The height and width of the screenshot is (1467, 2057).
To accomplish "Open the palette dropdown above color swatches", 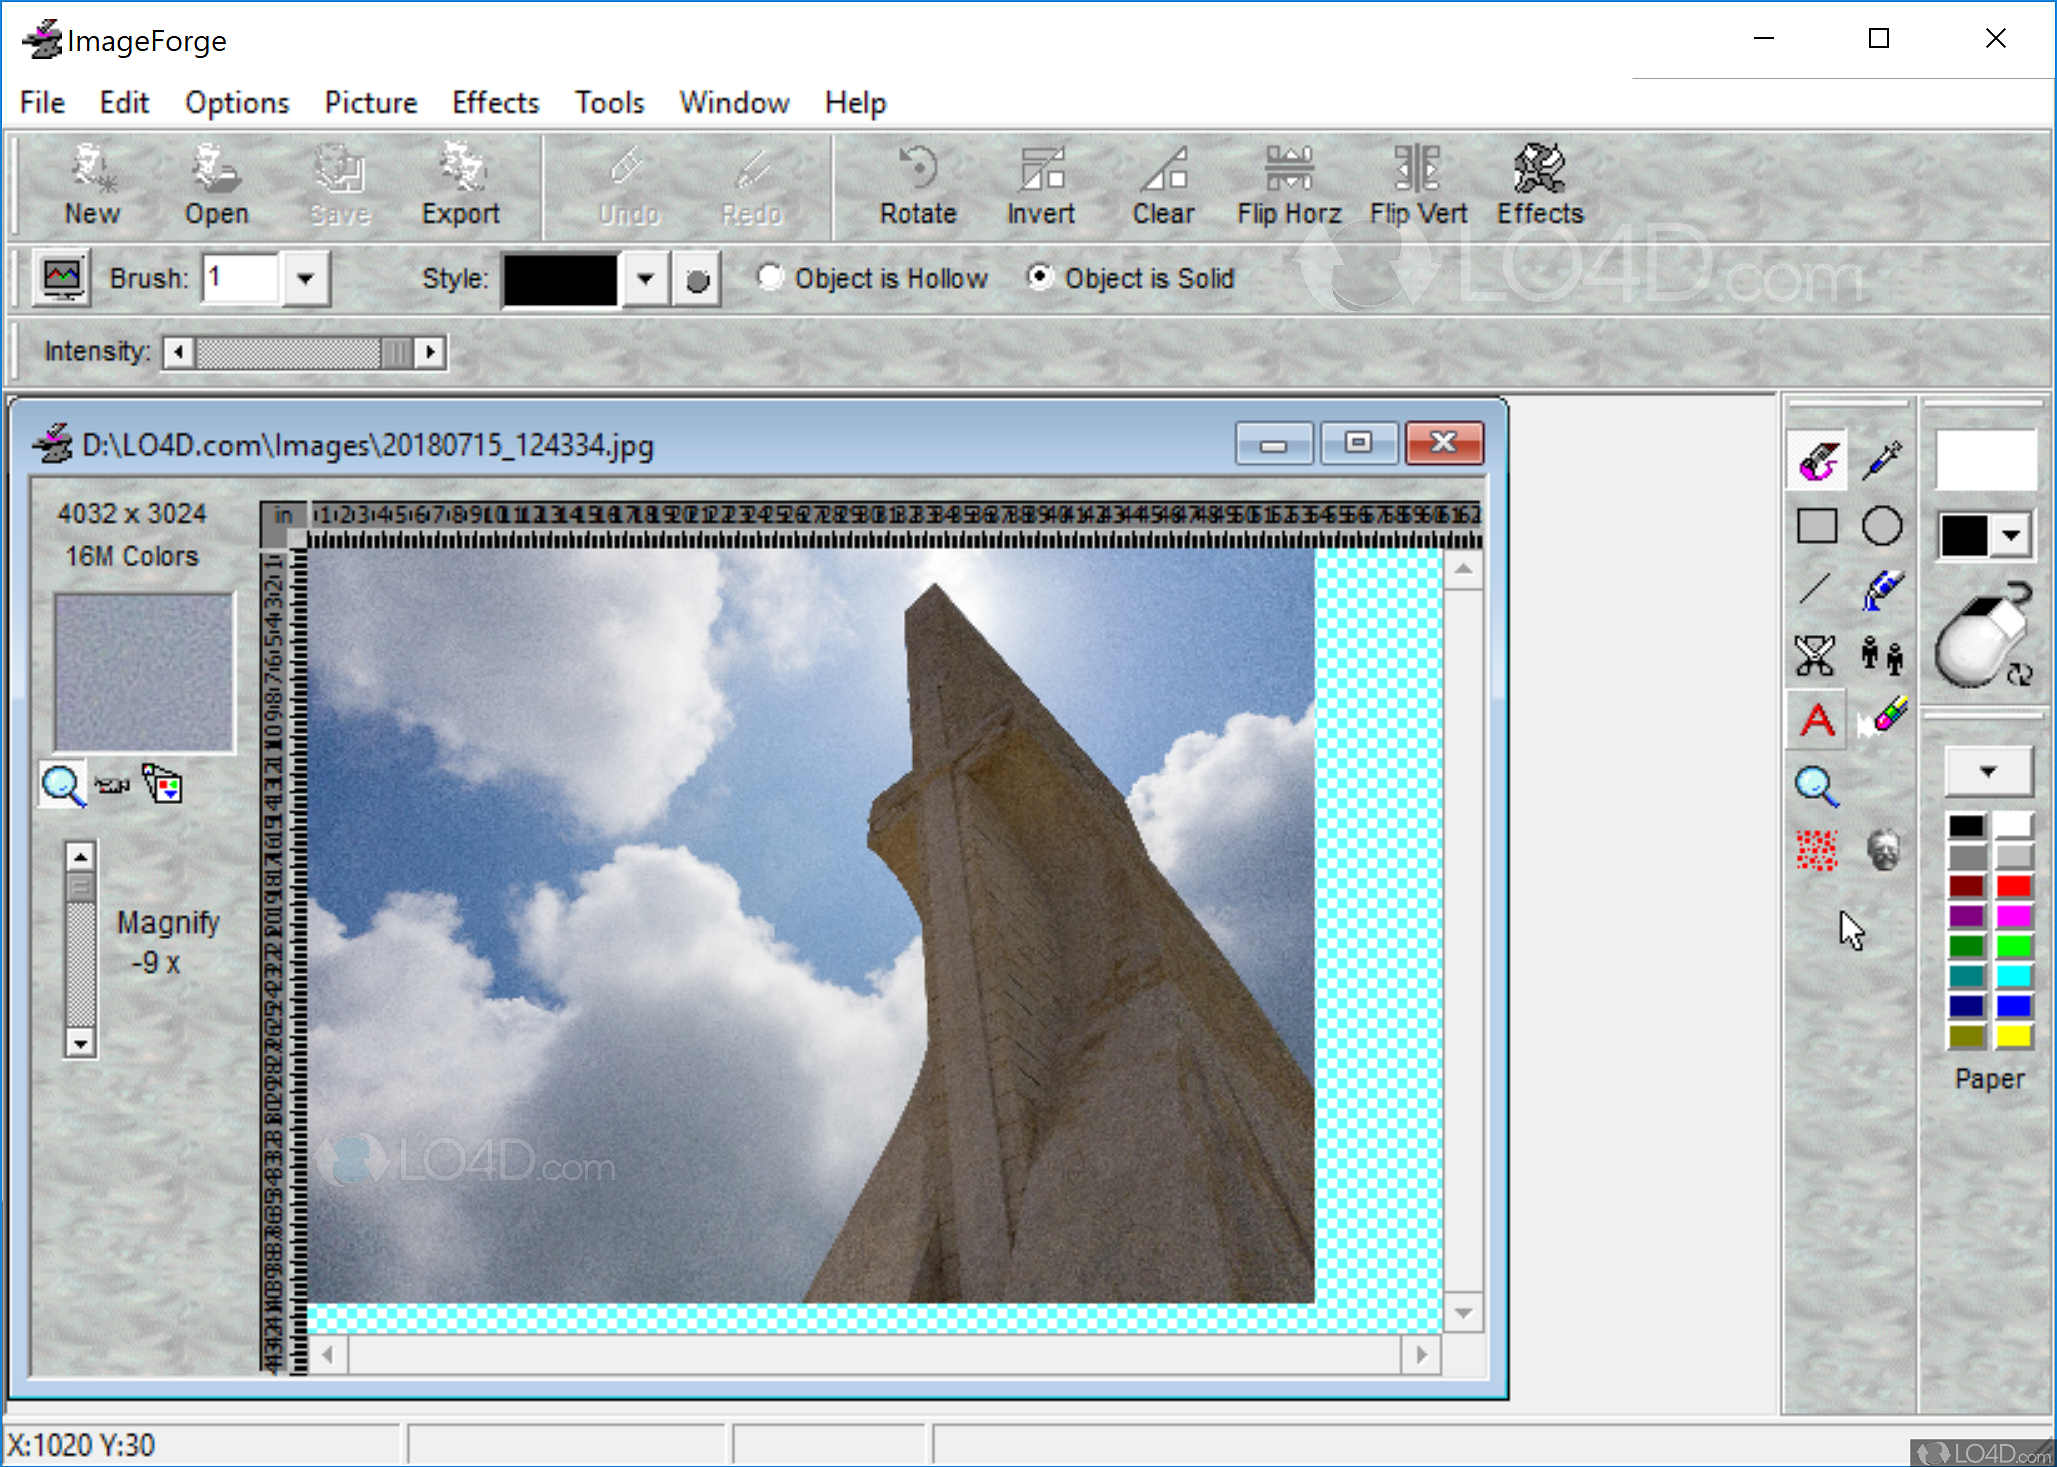I will click(1987, 772).
